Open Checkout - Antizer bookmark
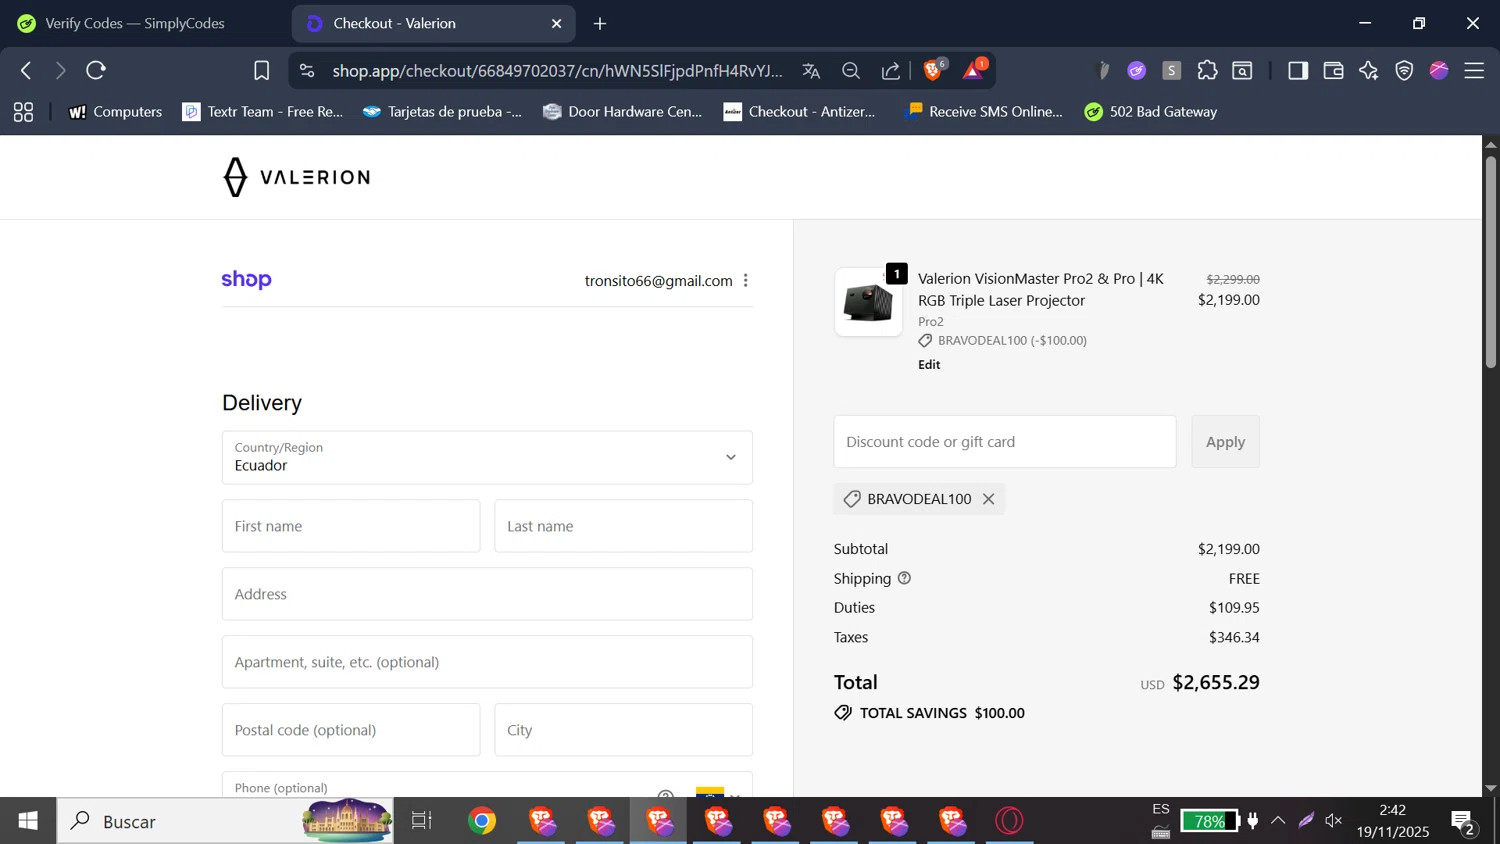1500x844 pixels. (x=800, y=112)
